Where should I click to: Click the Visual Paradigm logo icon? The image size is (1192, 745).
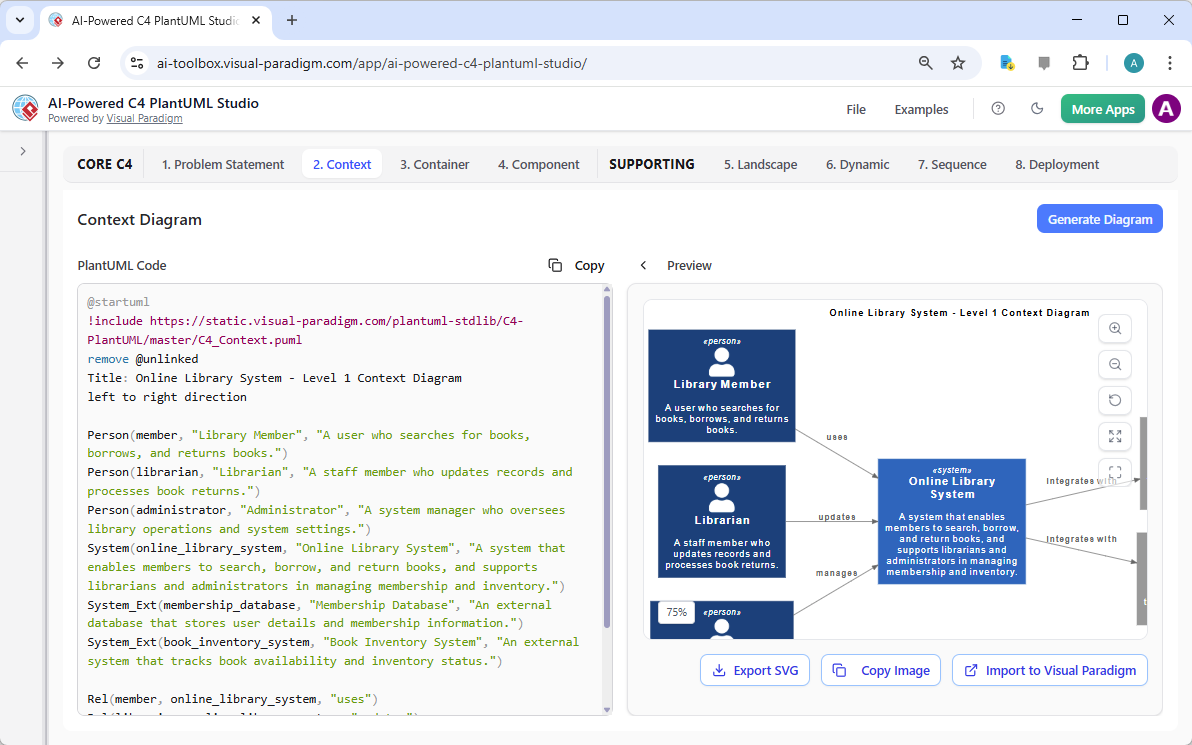[x=24, y=109]
